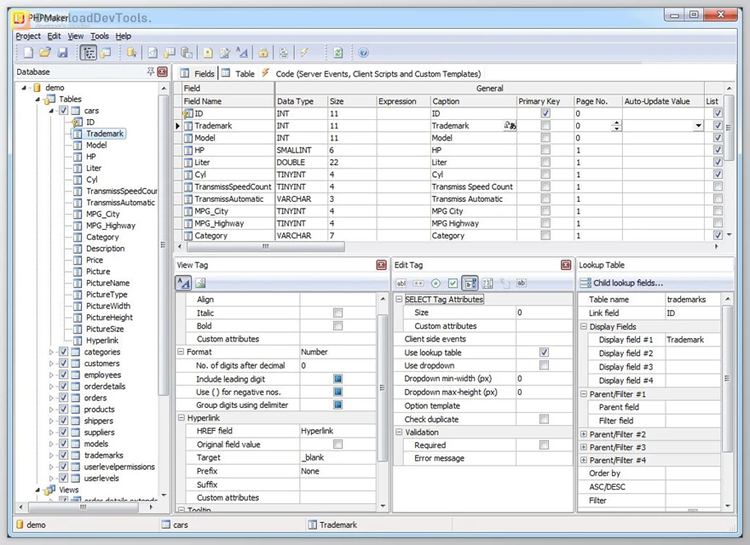Click the green refresh toolbar icon
The height and width of the screenshot is (545, 750).
tap(338, 53)
